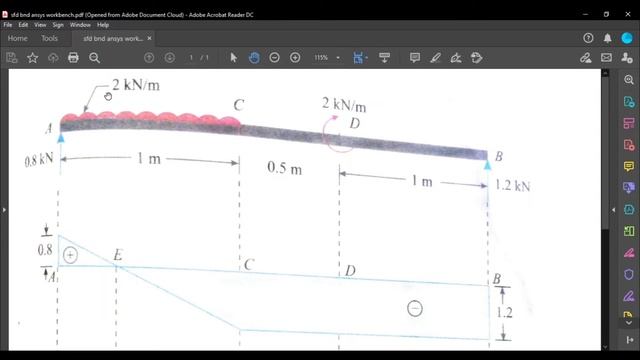The image size is (640, 360).
Task: Click the "0.5 m" dimension text
Action: click(x=284, y=168)
